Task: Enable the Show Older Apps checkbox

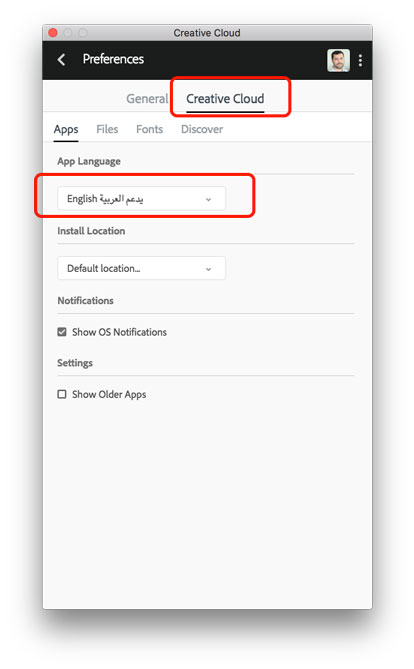Action: click(x=62, y=394)
